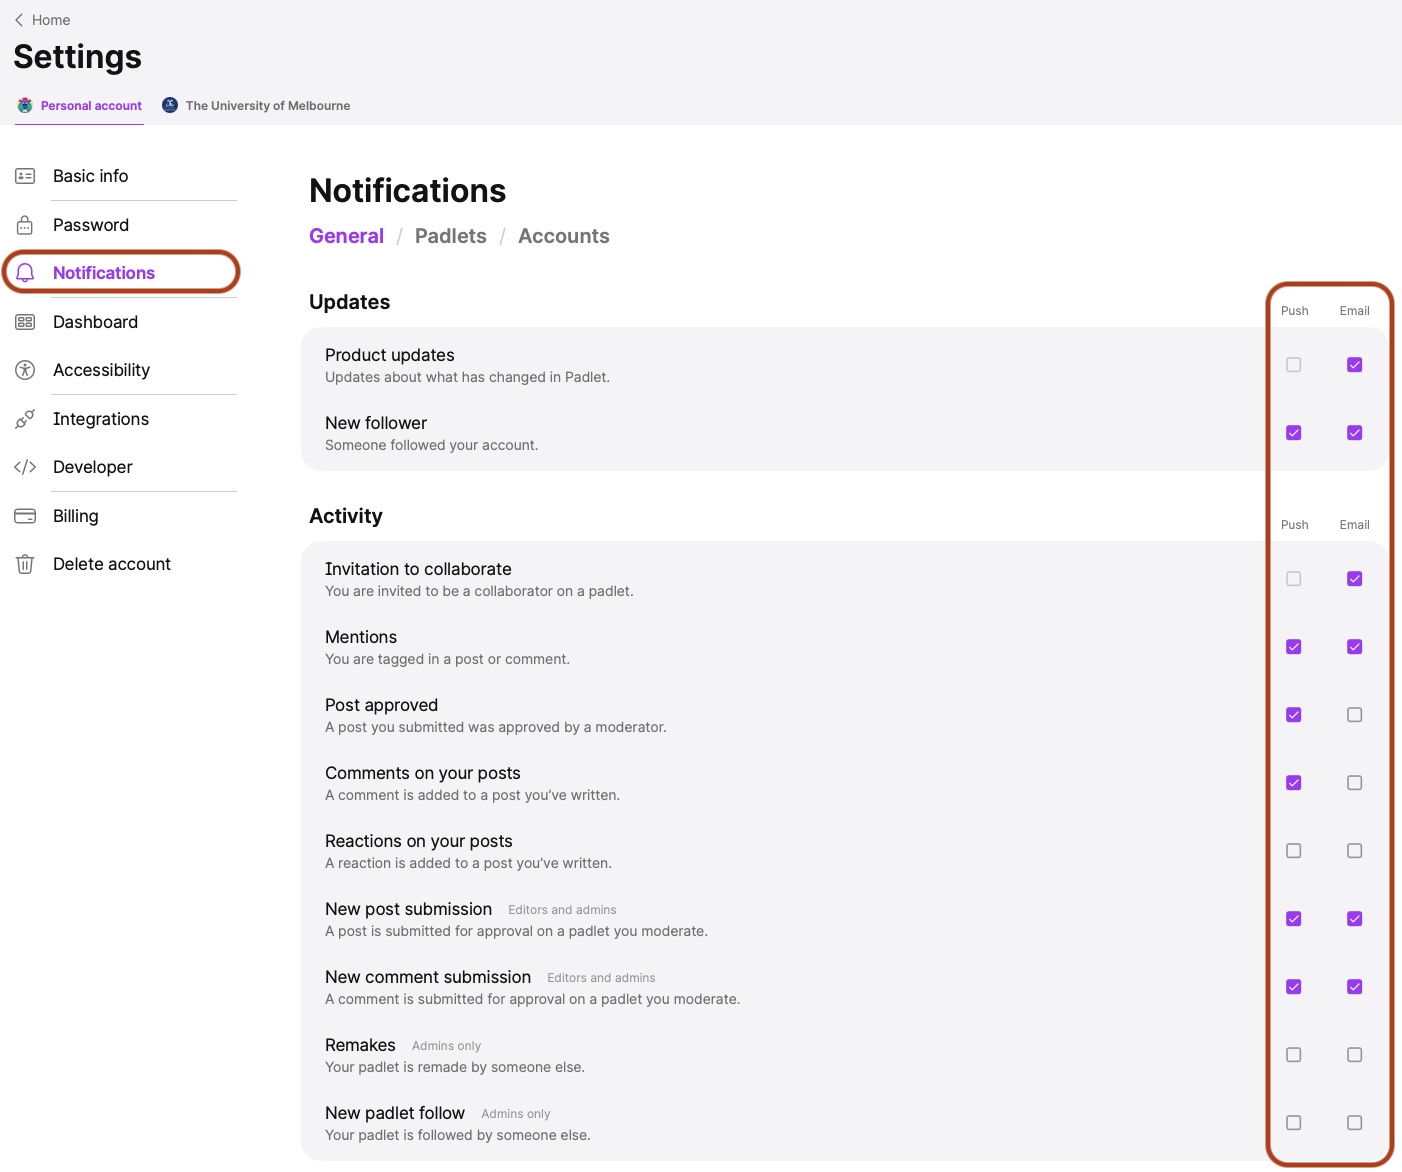Open the Accounts notifications tab
This screenshot has height=1172, width=1402.
(564, 236)
